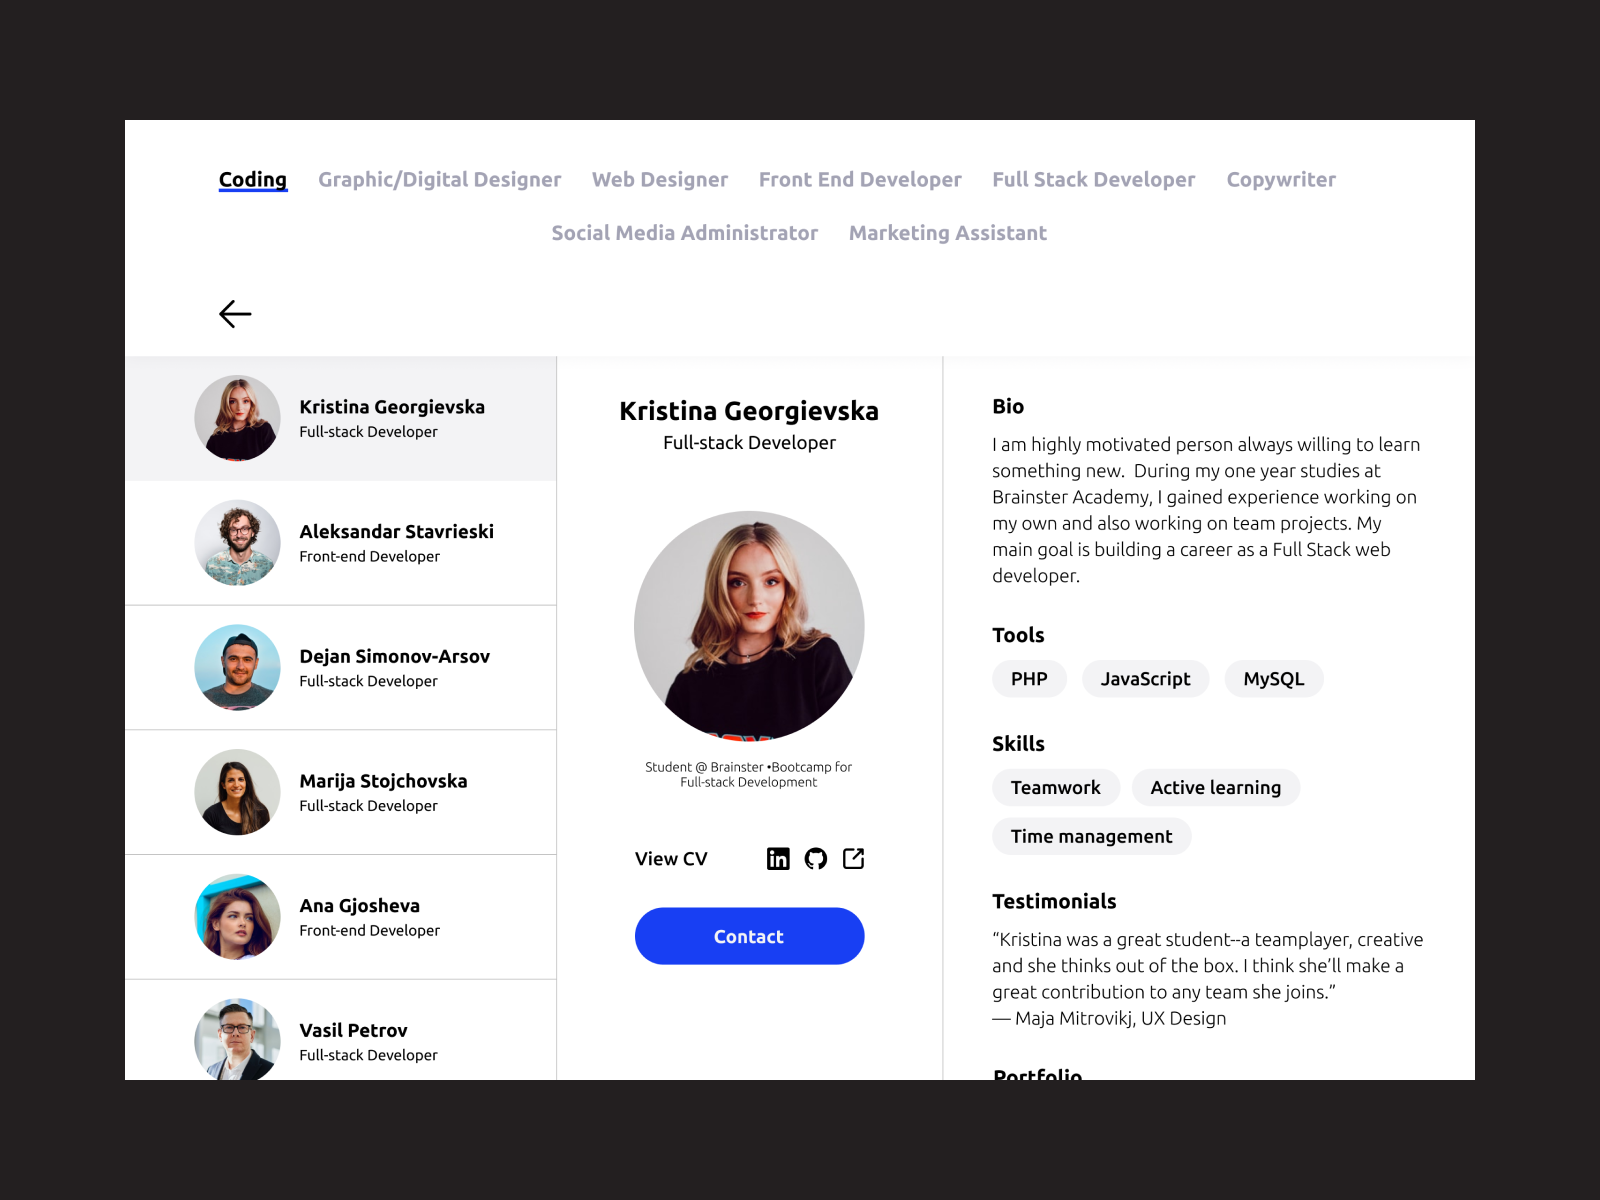Click the external link icon
This screenshot has height=1200, width=1600.
[x=853, y=858]
